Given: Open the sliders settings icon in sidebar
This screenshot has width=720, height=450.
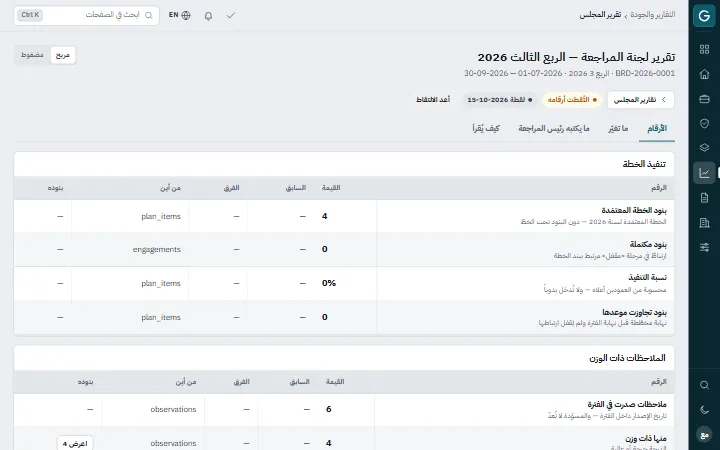Looking at the screenshot, I should point(704,248).
